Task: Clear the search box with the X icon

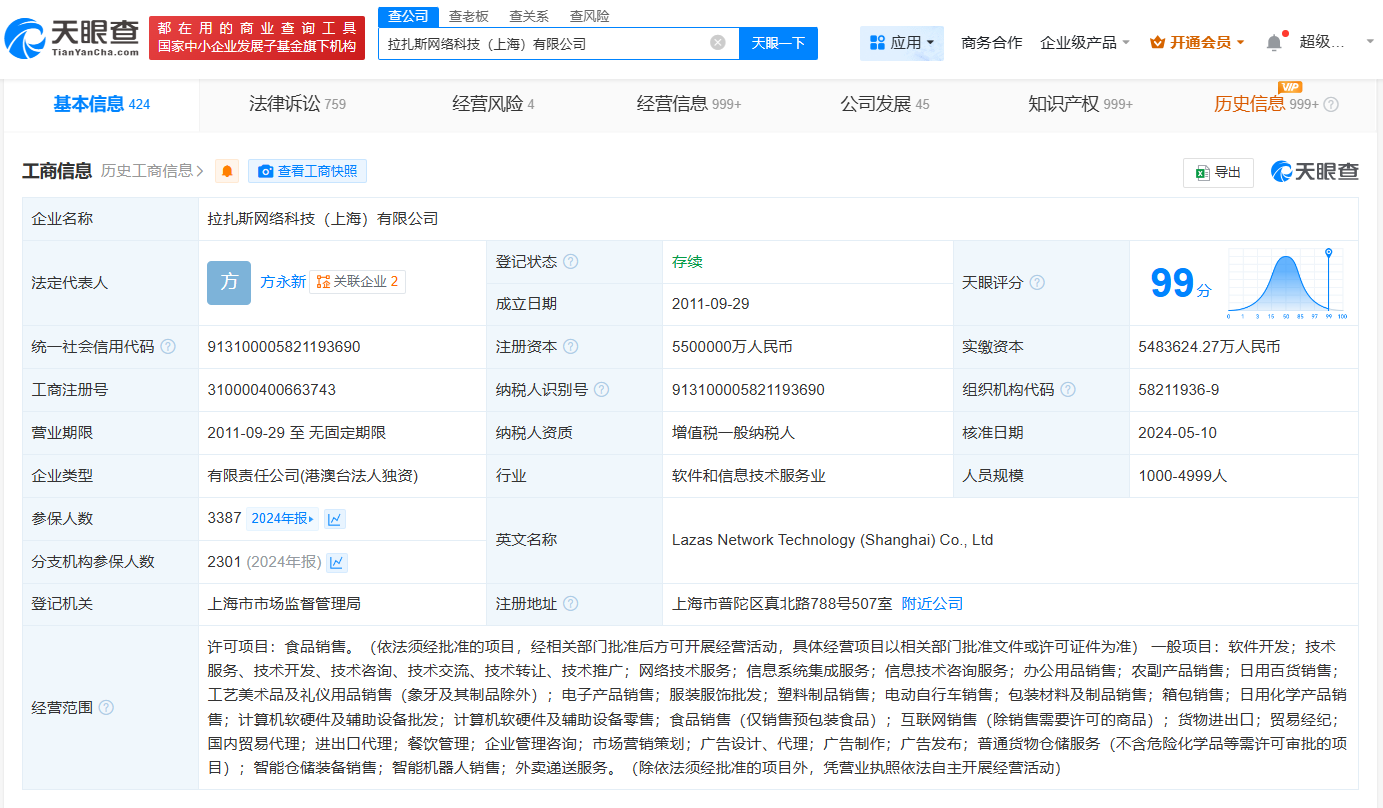Action: (x=717, y=43)
